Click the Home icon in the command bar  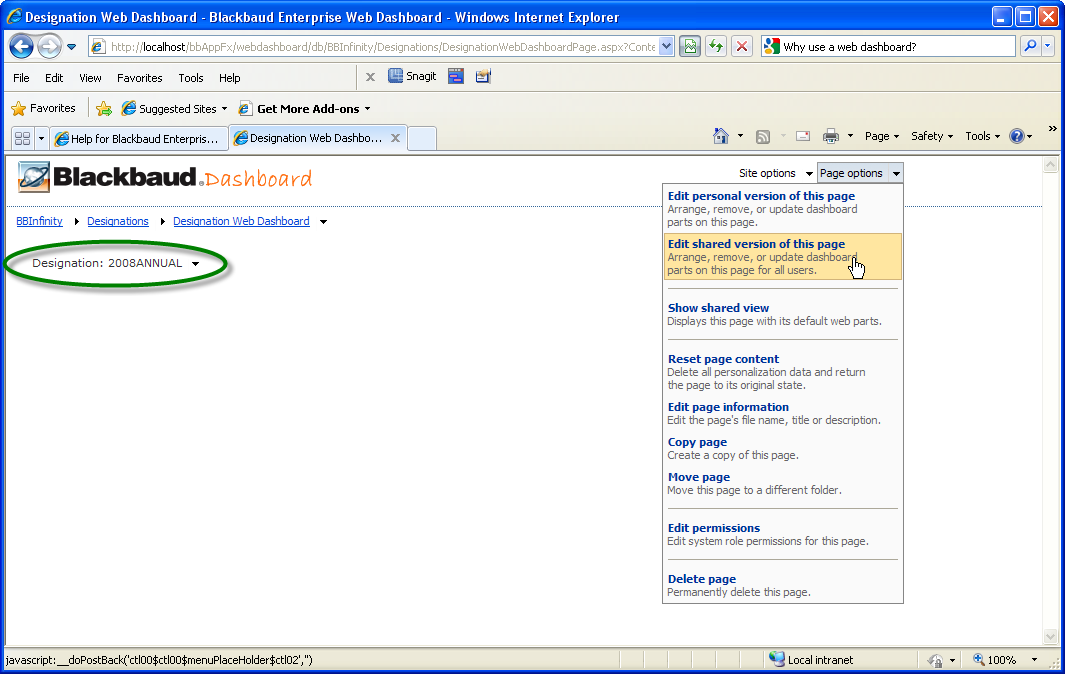[721, 136]
